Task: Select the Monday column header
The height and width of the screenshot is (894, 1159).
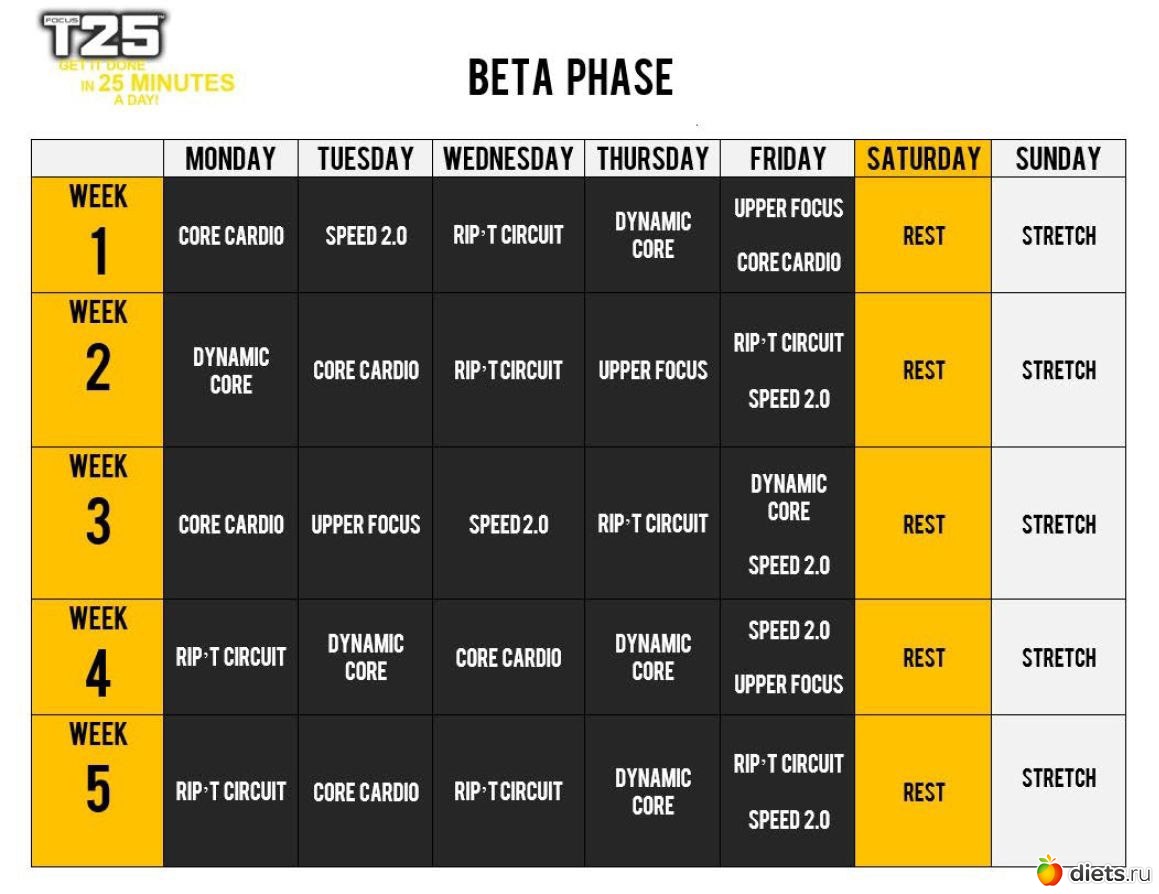Action: coord(230,159)
